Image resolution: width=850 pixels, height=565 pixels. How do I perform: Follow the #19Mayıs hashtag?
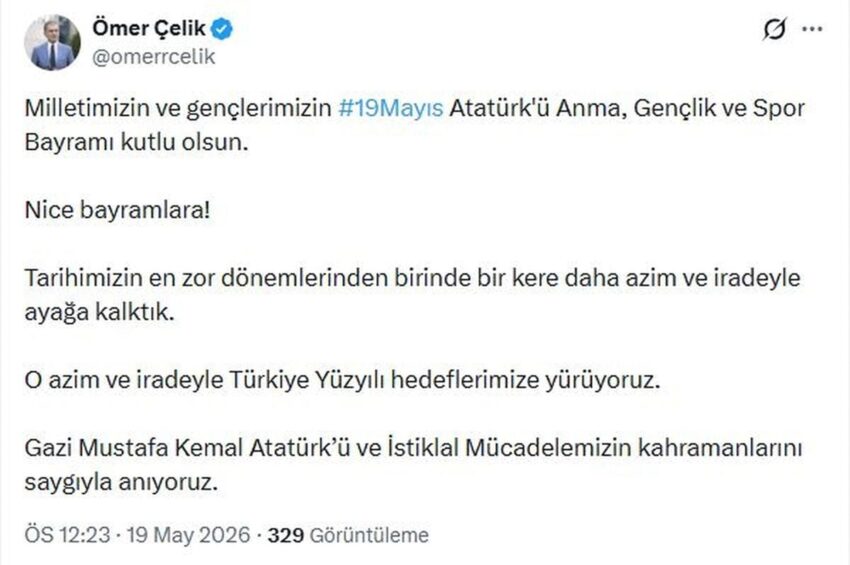(391, 108)
